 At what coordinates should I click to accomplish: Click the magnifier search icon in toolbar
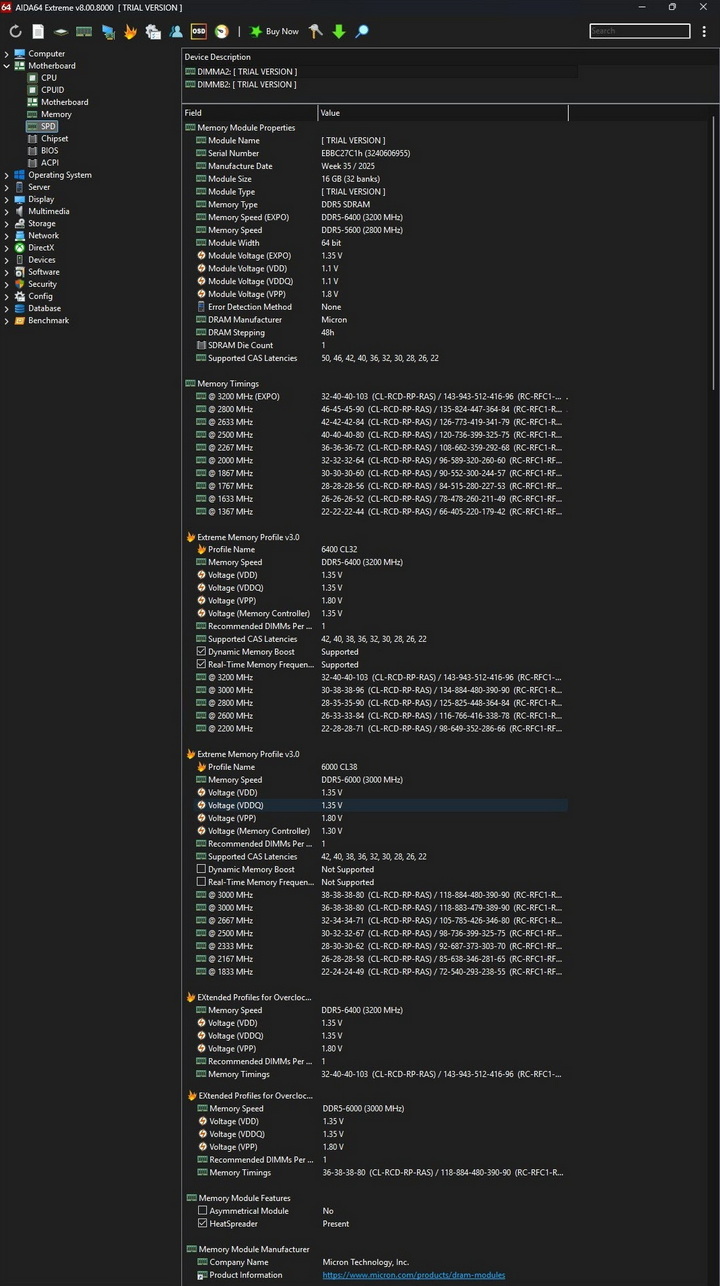362,32
